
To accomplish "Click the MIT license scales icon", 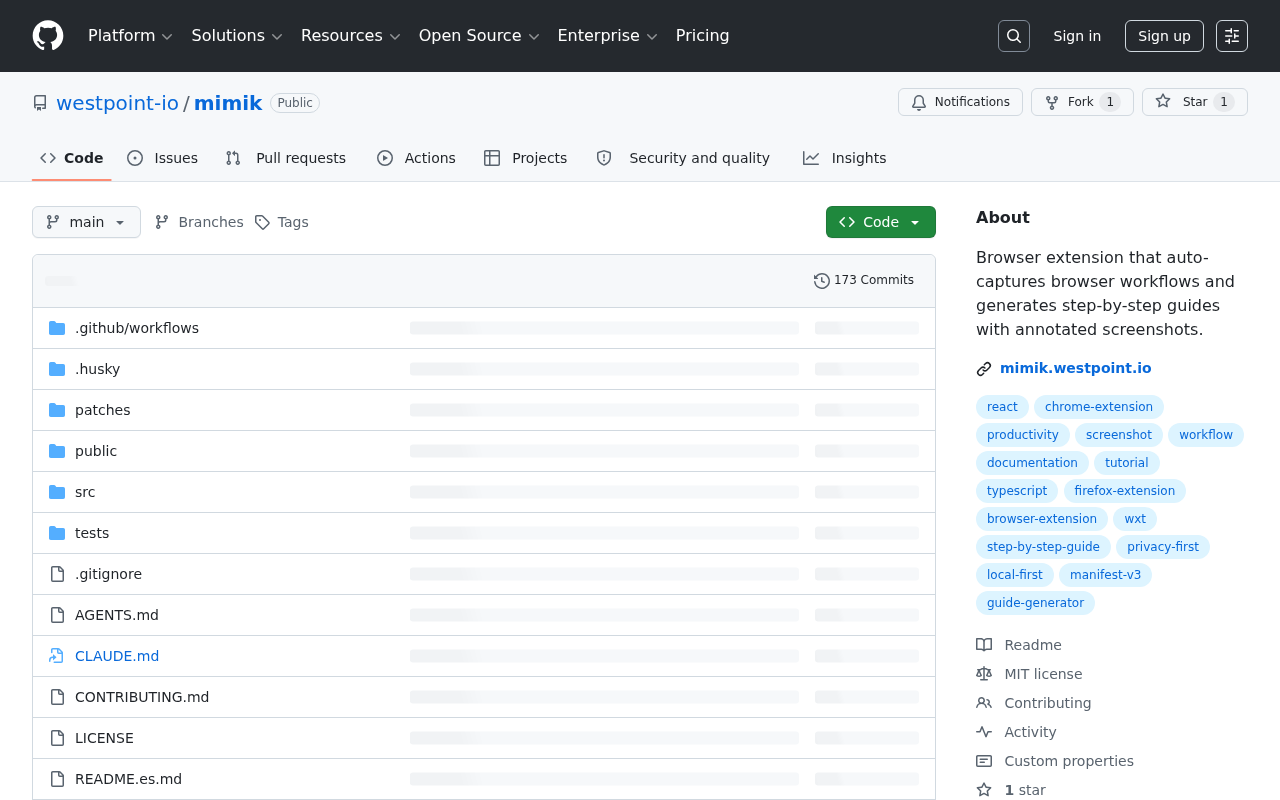I will pos(984,674).
